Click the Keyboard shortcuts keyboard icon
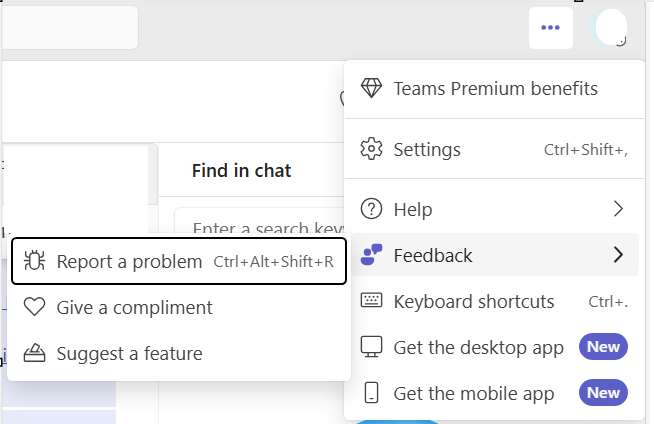This screenshot has height=424, width=654. 371,301
